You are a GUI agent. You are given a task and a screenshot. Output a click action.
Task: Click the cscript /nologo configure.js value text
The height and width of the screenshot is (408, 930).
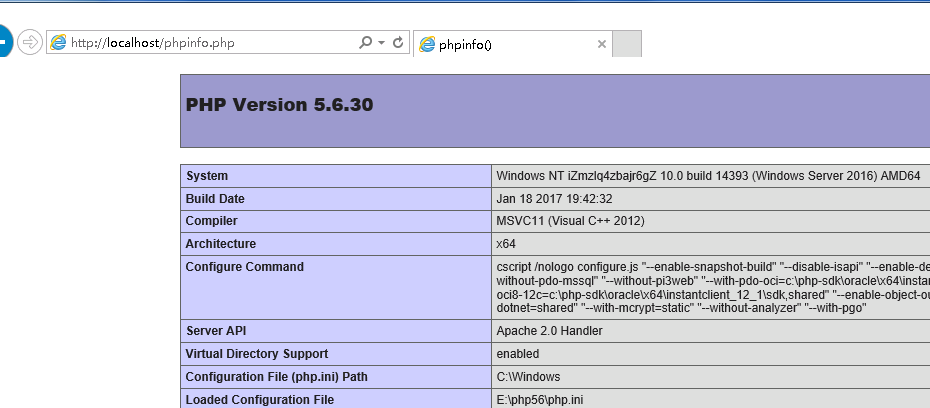(713, 287)
